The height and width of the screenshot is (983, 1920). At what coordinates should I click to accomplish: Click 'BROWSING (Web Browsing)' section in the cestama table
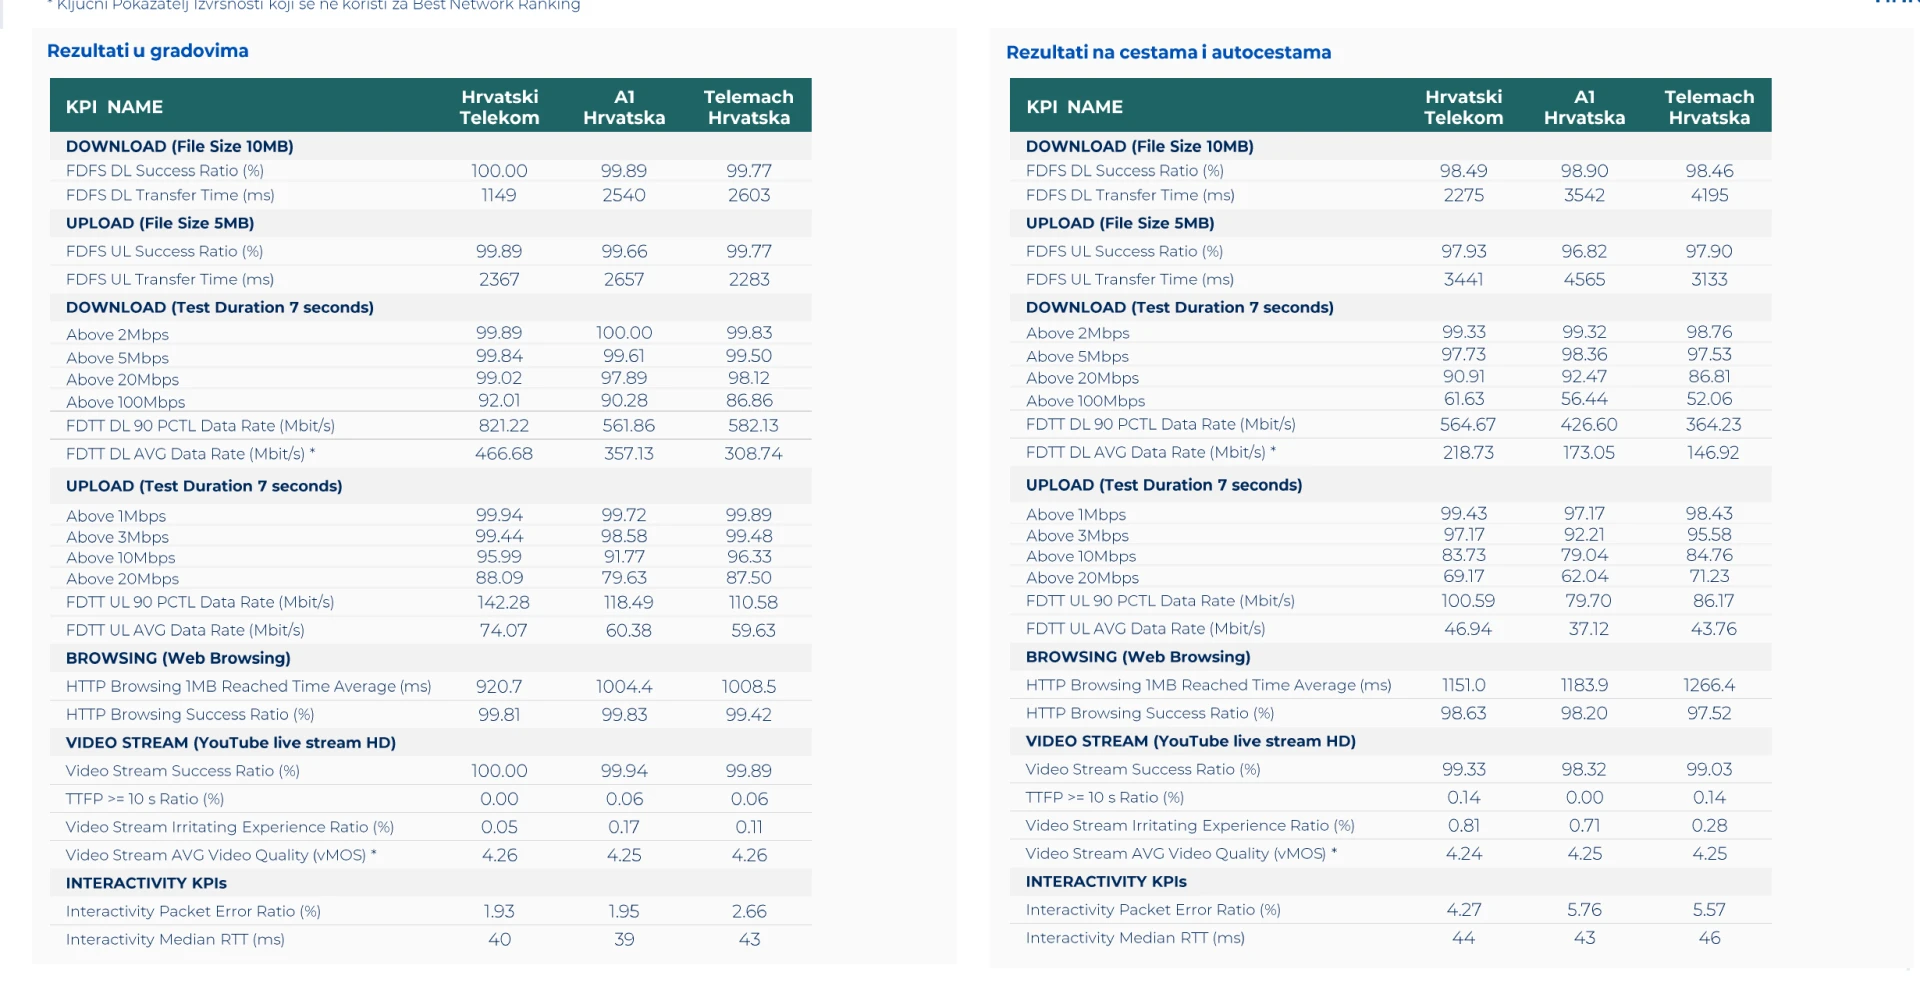1138,657
